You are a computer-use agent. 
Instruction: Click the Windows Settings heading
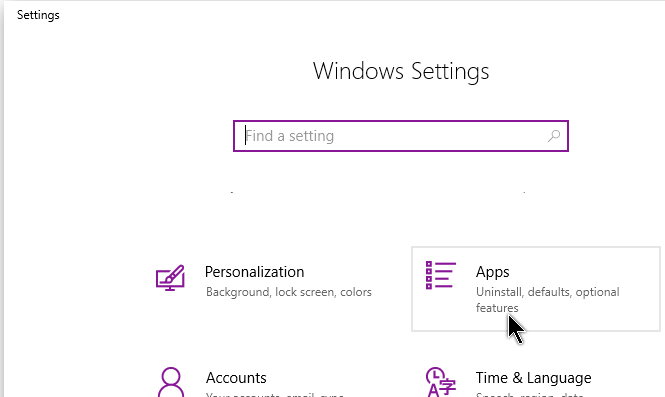[x=401, y=71]
